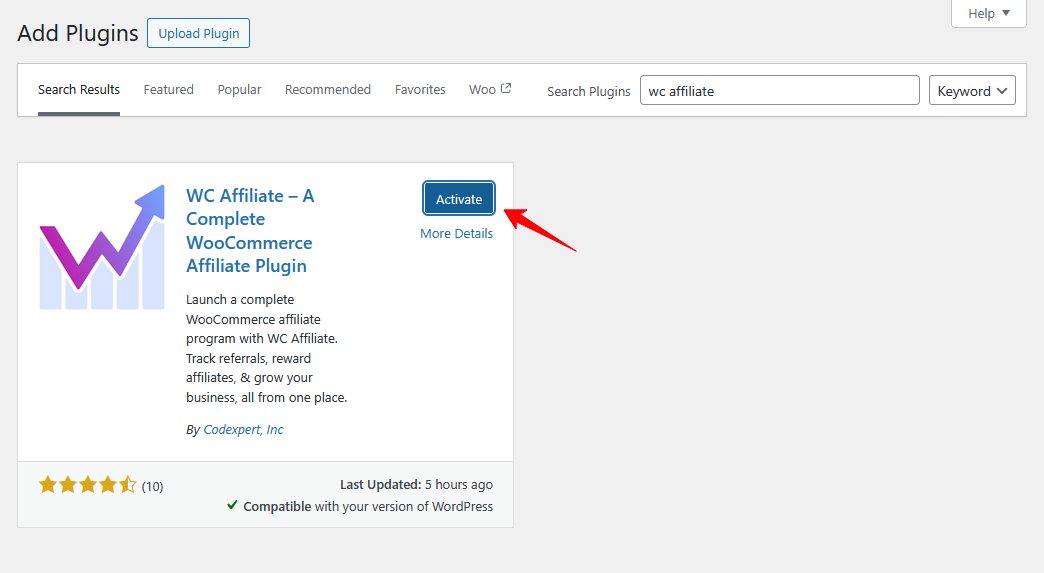
Task: Activate the WC Affiliate plugin
Action: tap(459, 199)
